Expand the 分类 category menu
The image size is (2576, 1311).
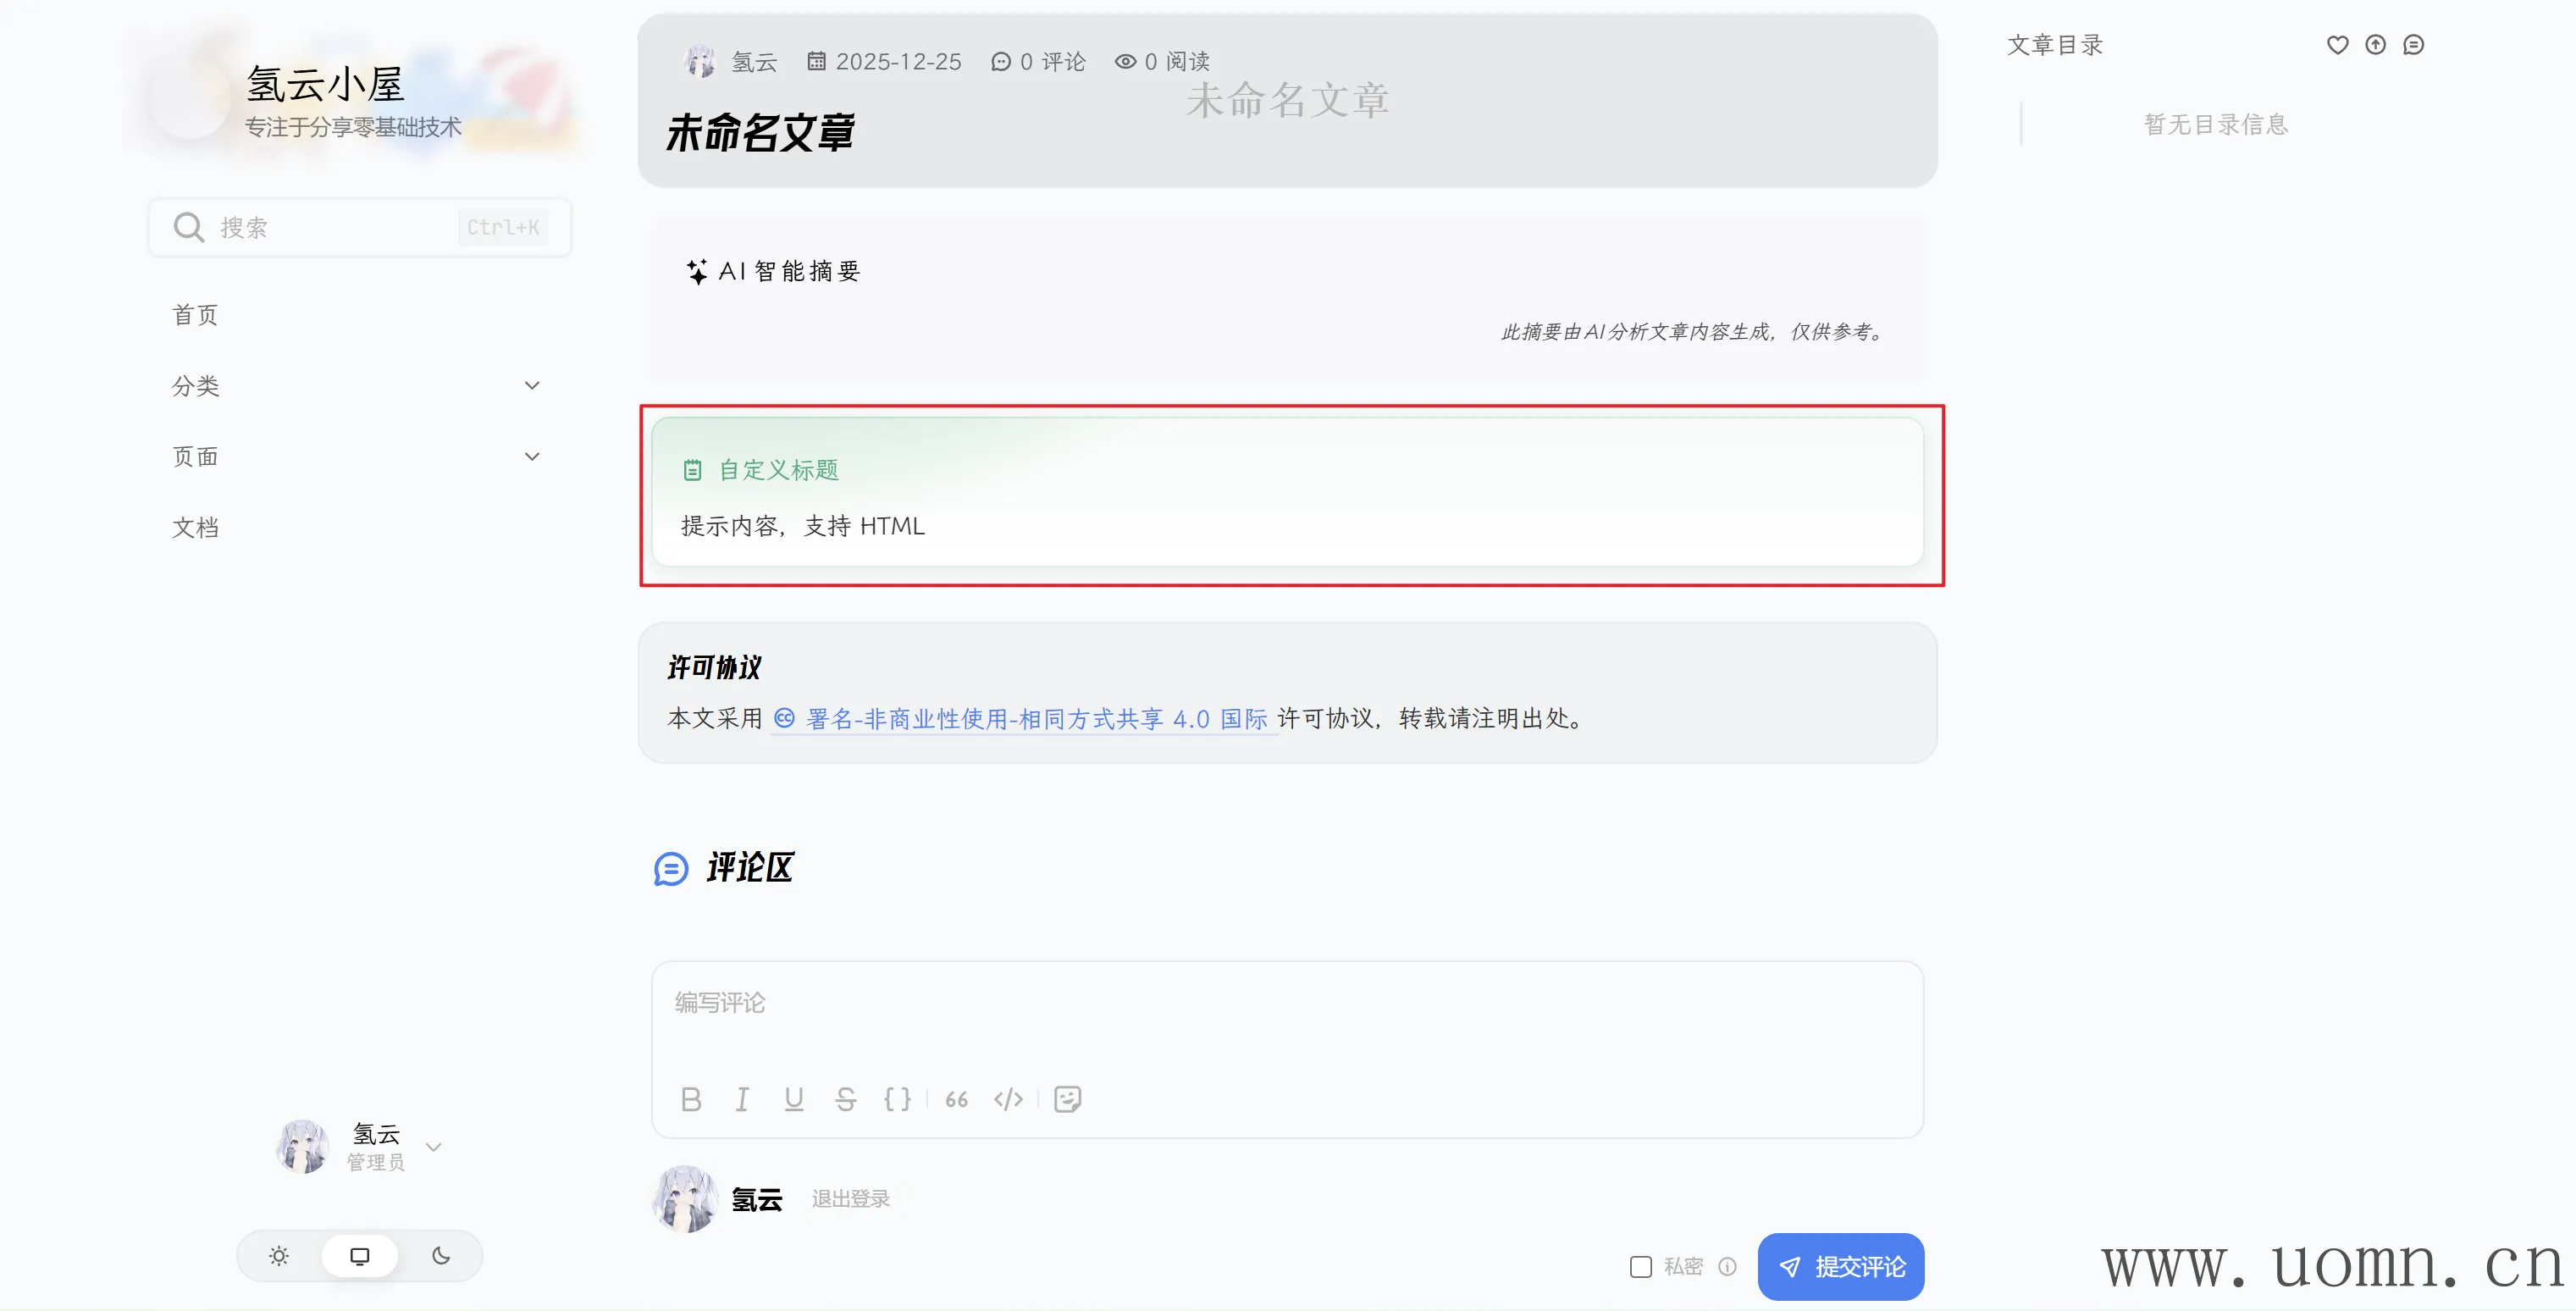[x=532, y=386]
